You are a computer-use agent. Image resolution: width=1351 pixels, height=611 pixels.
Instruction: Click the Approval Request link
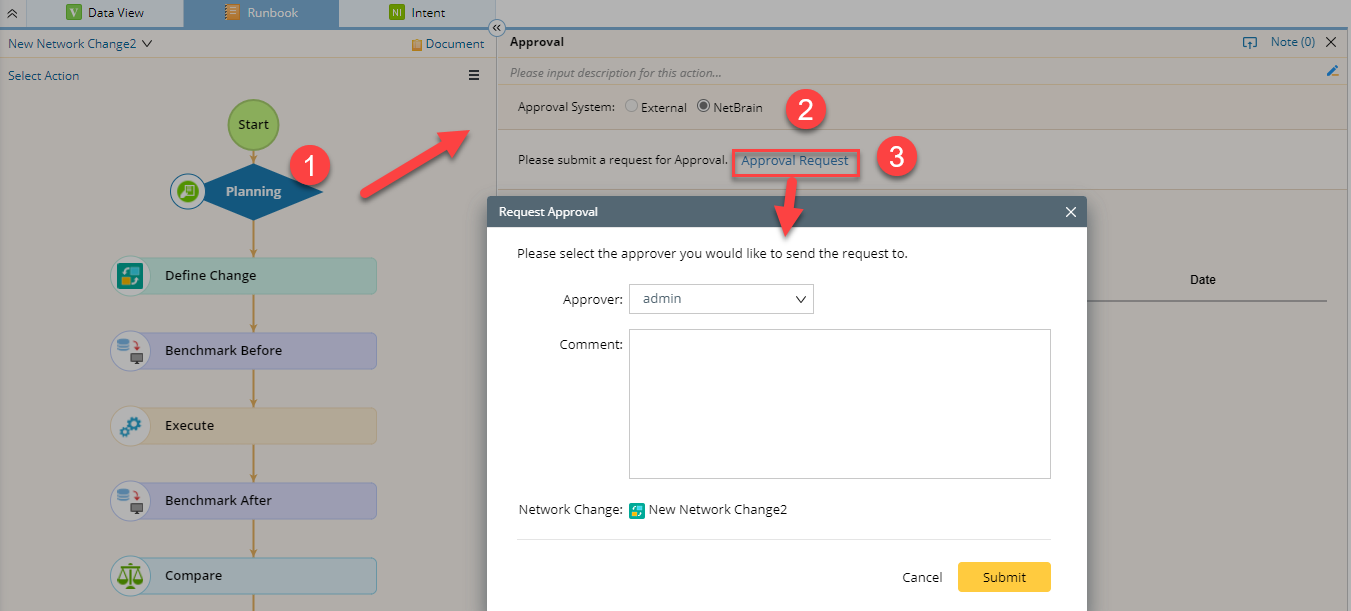point(794,161)
